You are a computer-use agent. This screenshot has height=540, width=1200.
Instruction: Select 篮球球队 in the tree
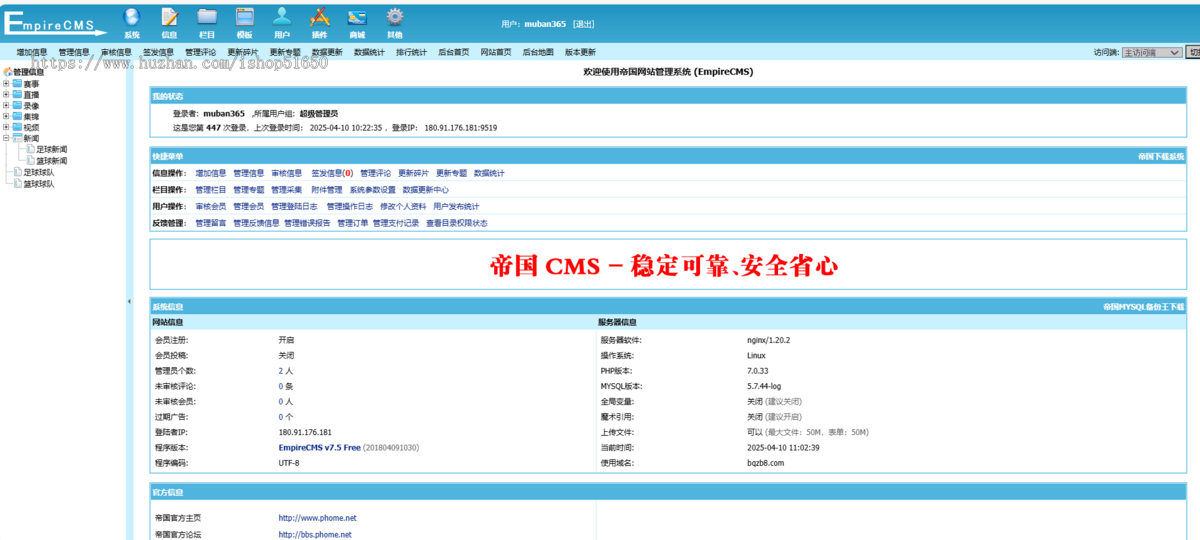pos(39,184)
